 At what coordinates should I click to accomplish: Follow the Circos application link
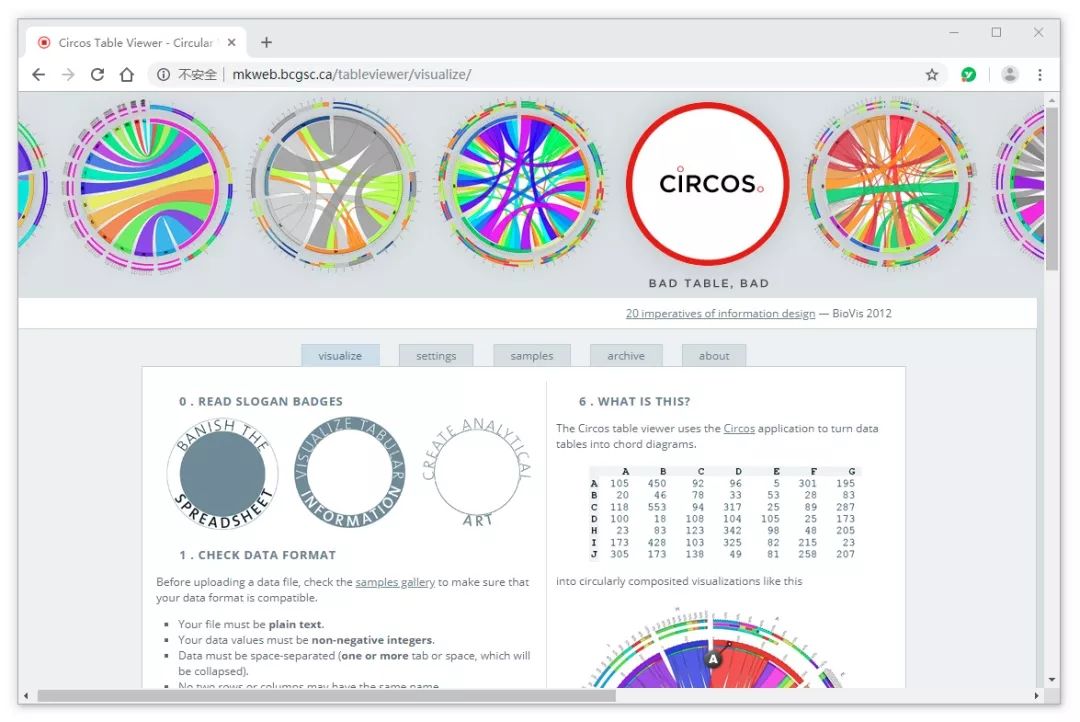[739, 429]
